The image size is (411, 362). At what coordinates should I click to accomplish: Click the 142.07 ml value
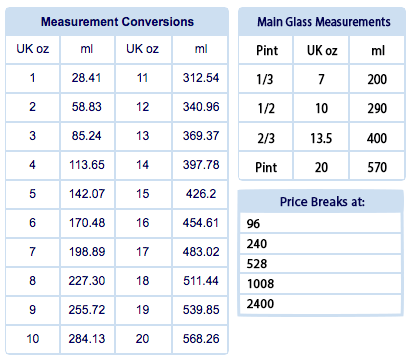87,194
